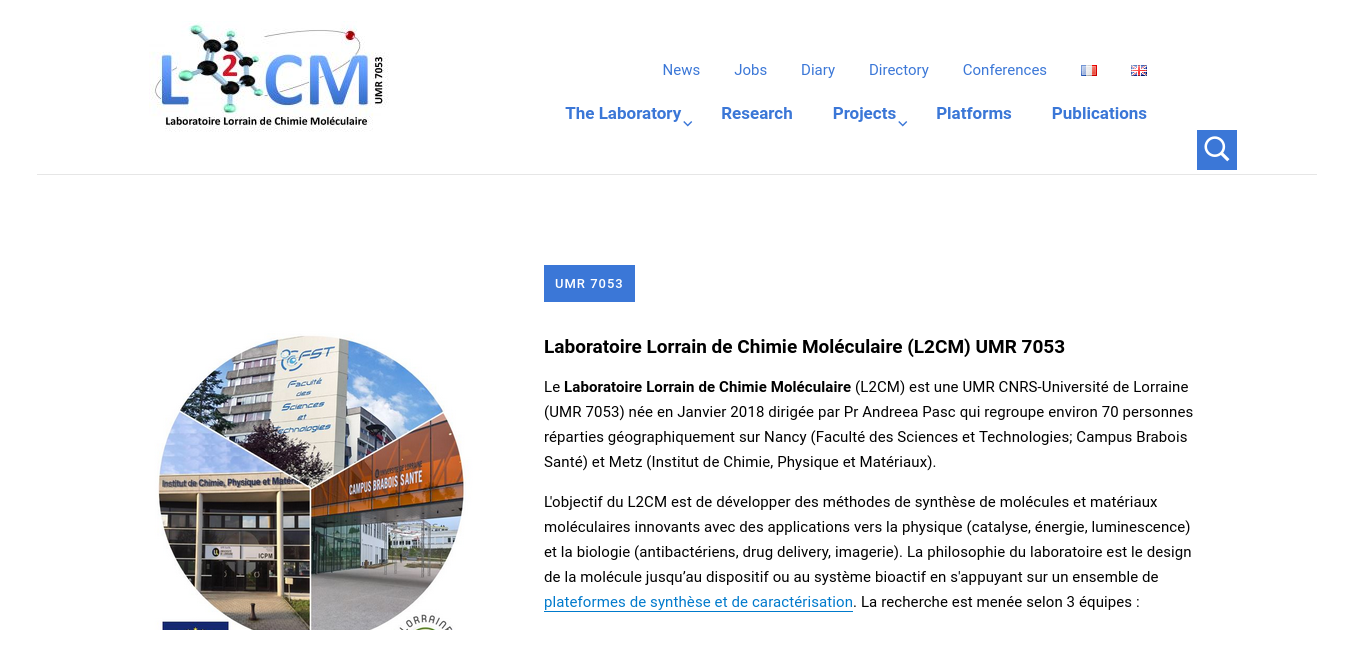Click the paragraph starting L'objectif du L2CM
Viewport: 1366px width, 651px height.
tap(867, 552)
